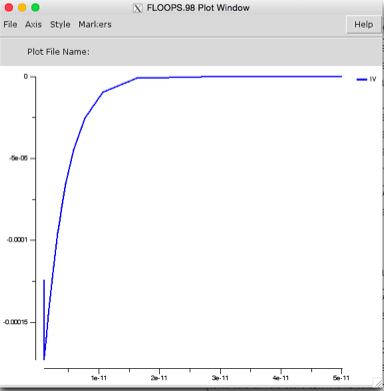
Task: Click the Plot File Name label
Action: [58, 52]
